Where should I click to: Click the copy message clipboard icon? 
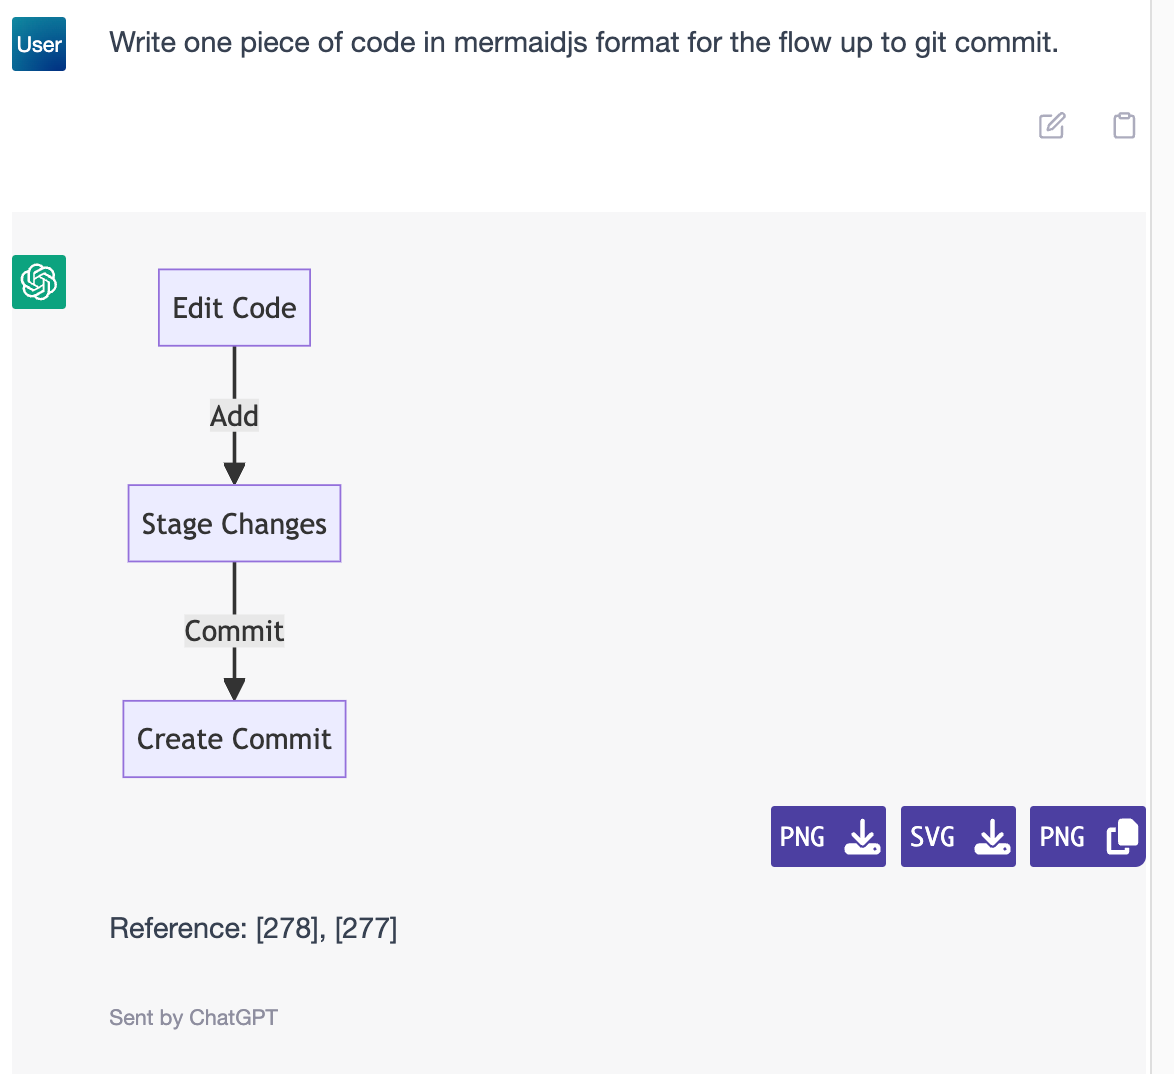click(1123, 125)
